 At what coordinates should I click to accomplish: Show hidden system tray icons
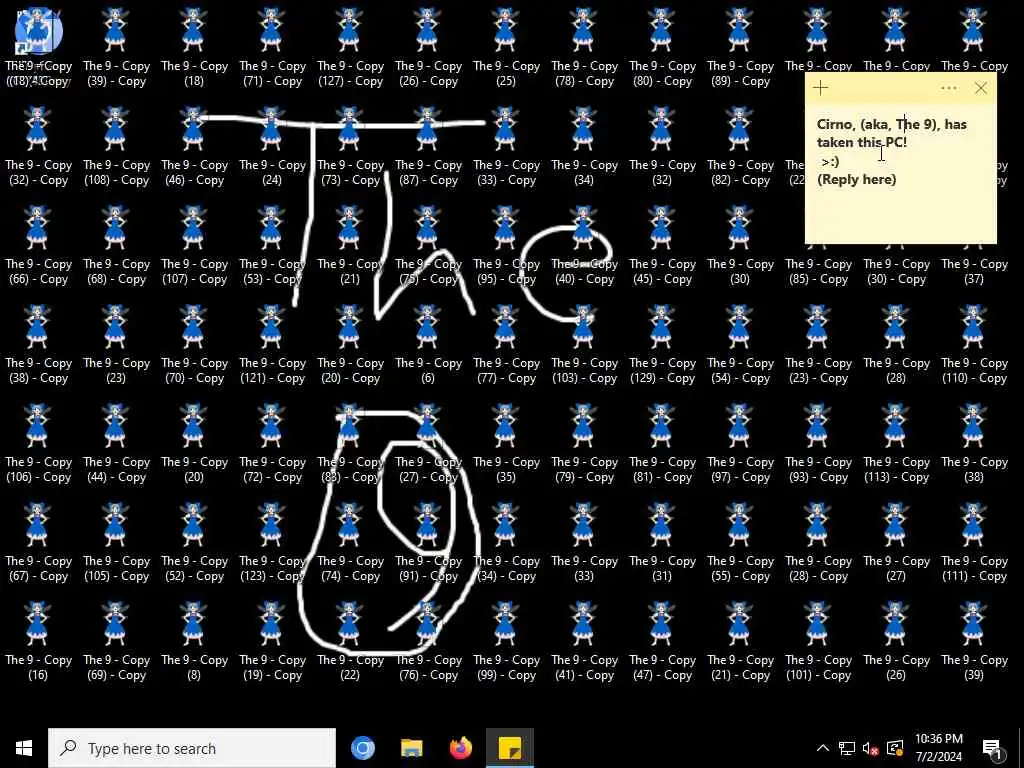coord(822,748)
